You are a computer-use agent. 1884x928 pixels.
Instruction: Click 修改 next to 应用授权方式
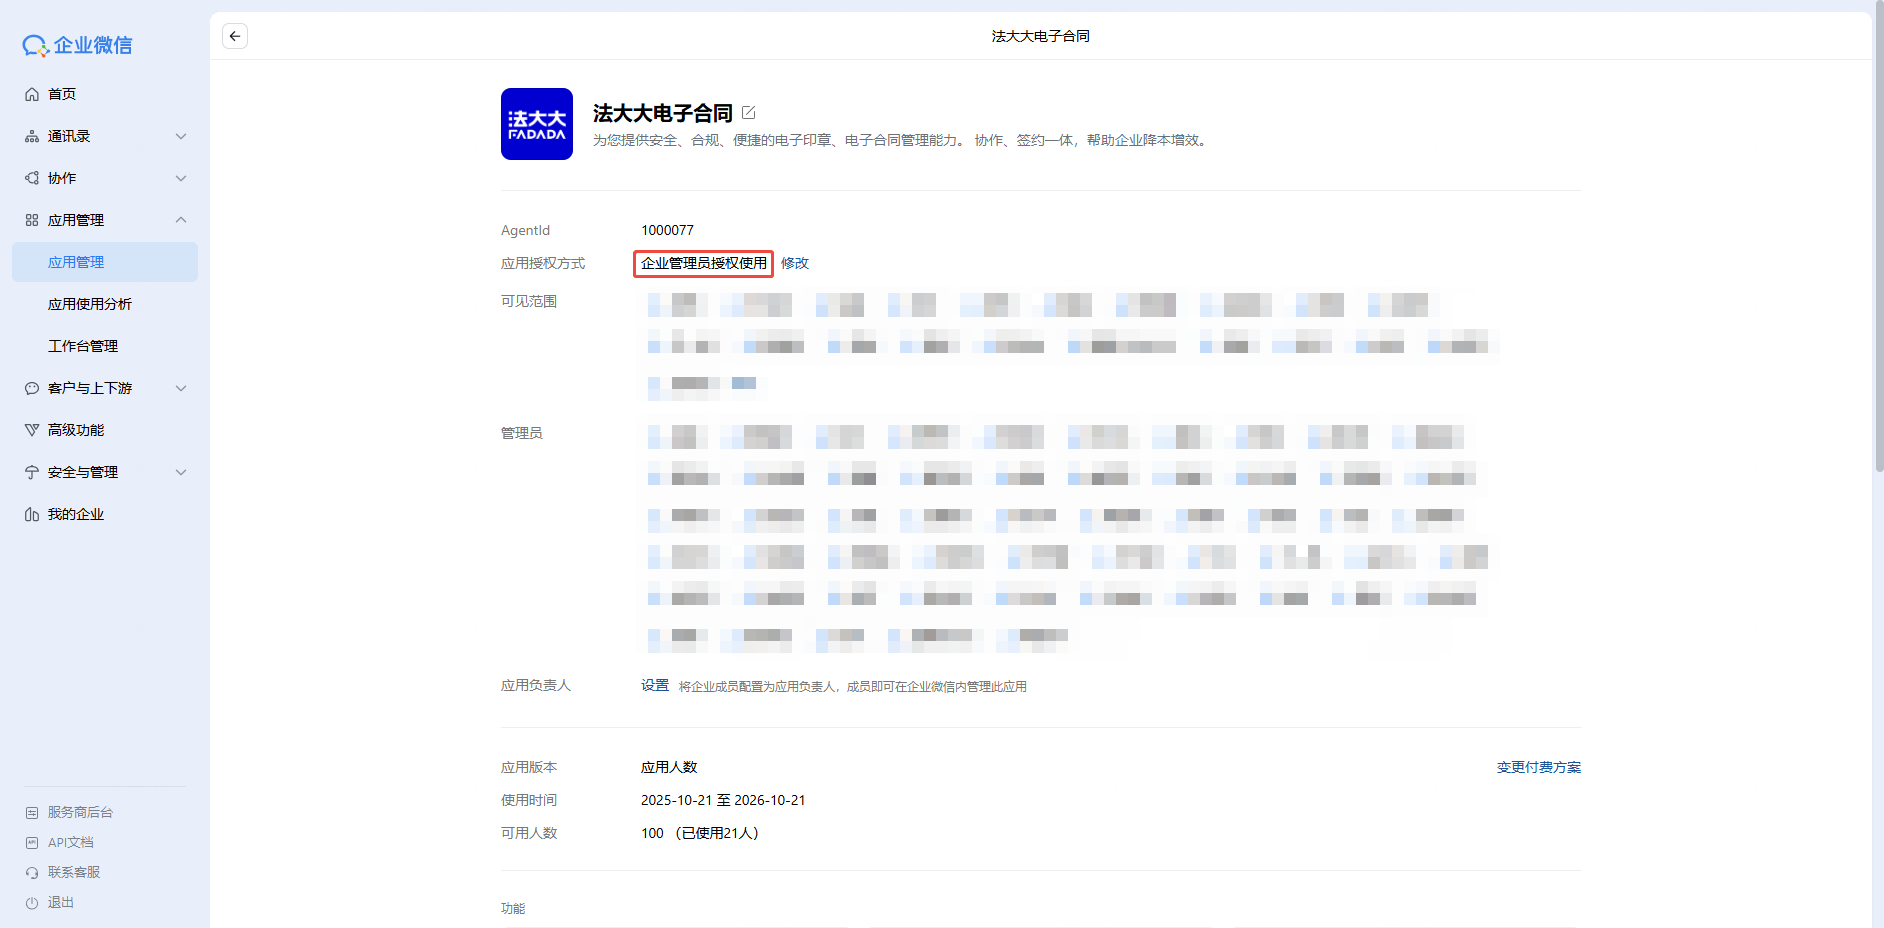795,263
